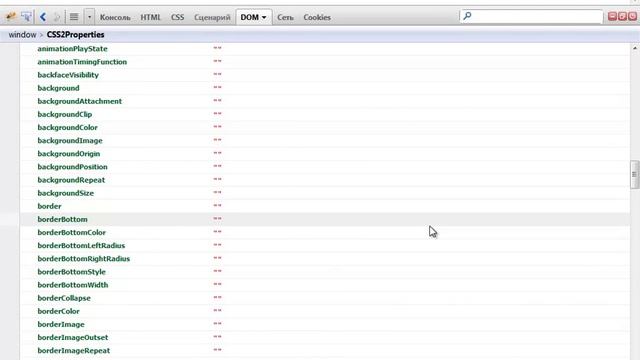Select the border property name
The image size is (640, 360).
49,206
